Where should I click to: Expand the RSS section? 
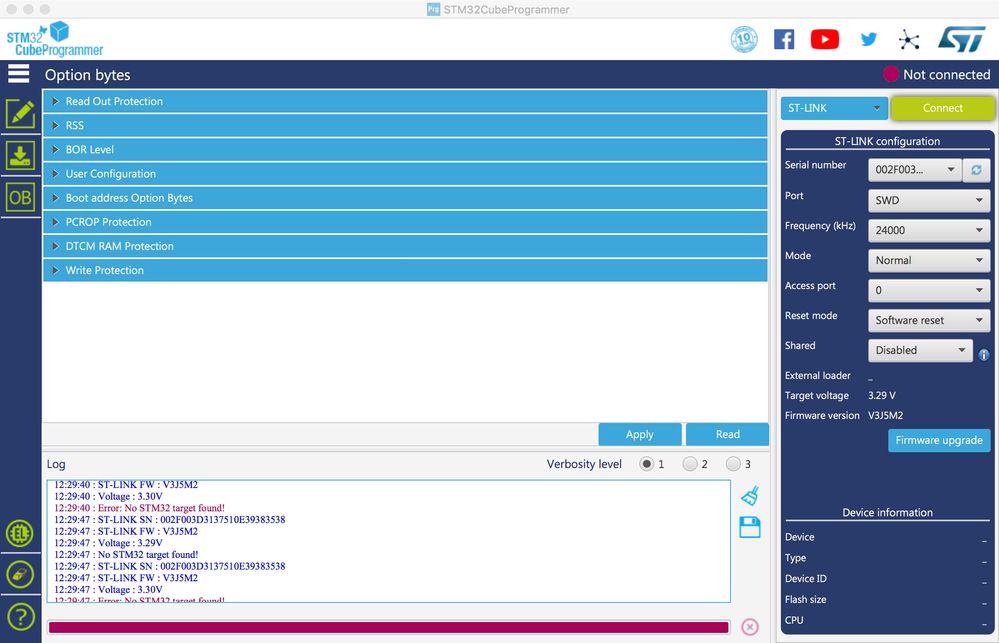pos(405,126)
